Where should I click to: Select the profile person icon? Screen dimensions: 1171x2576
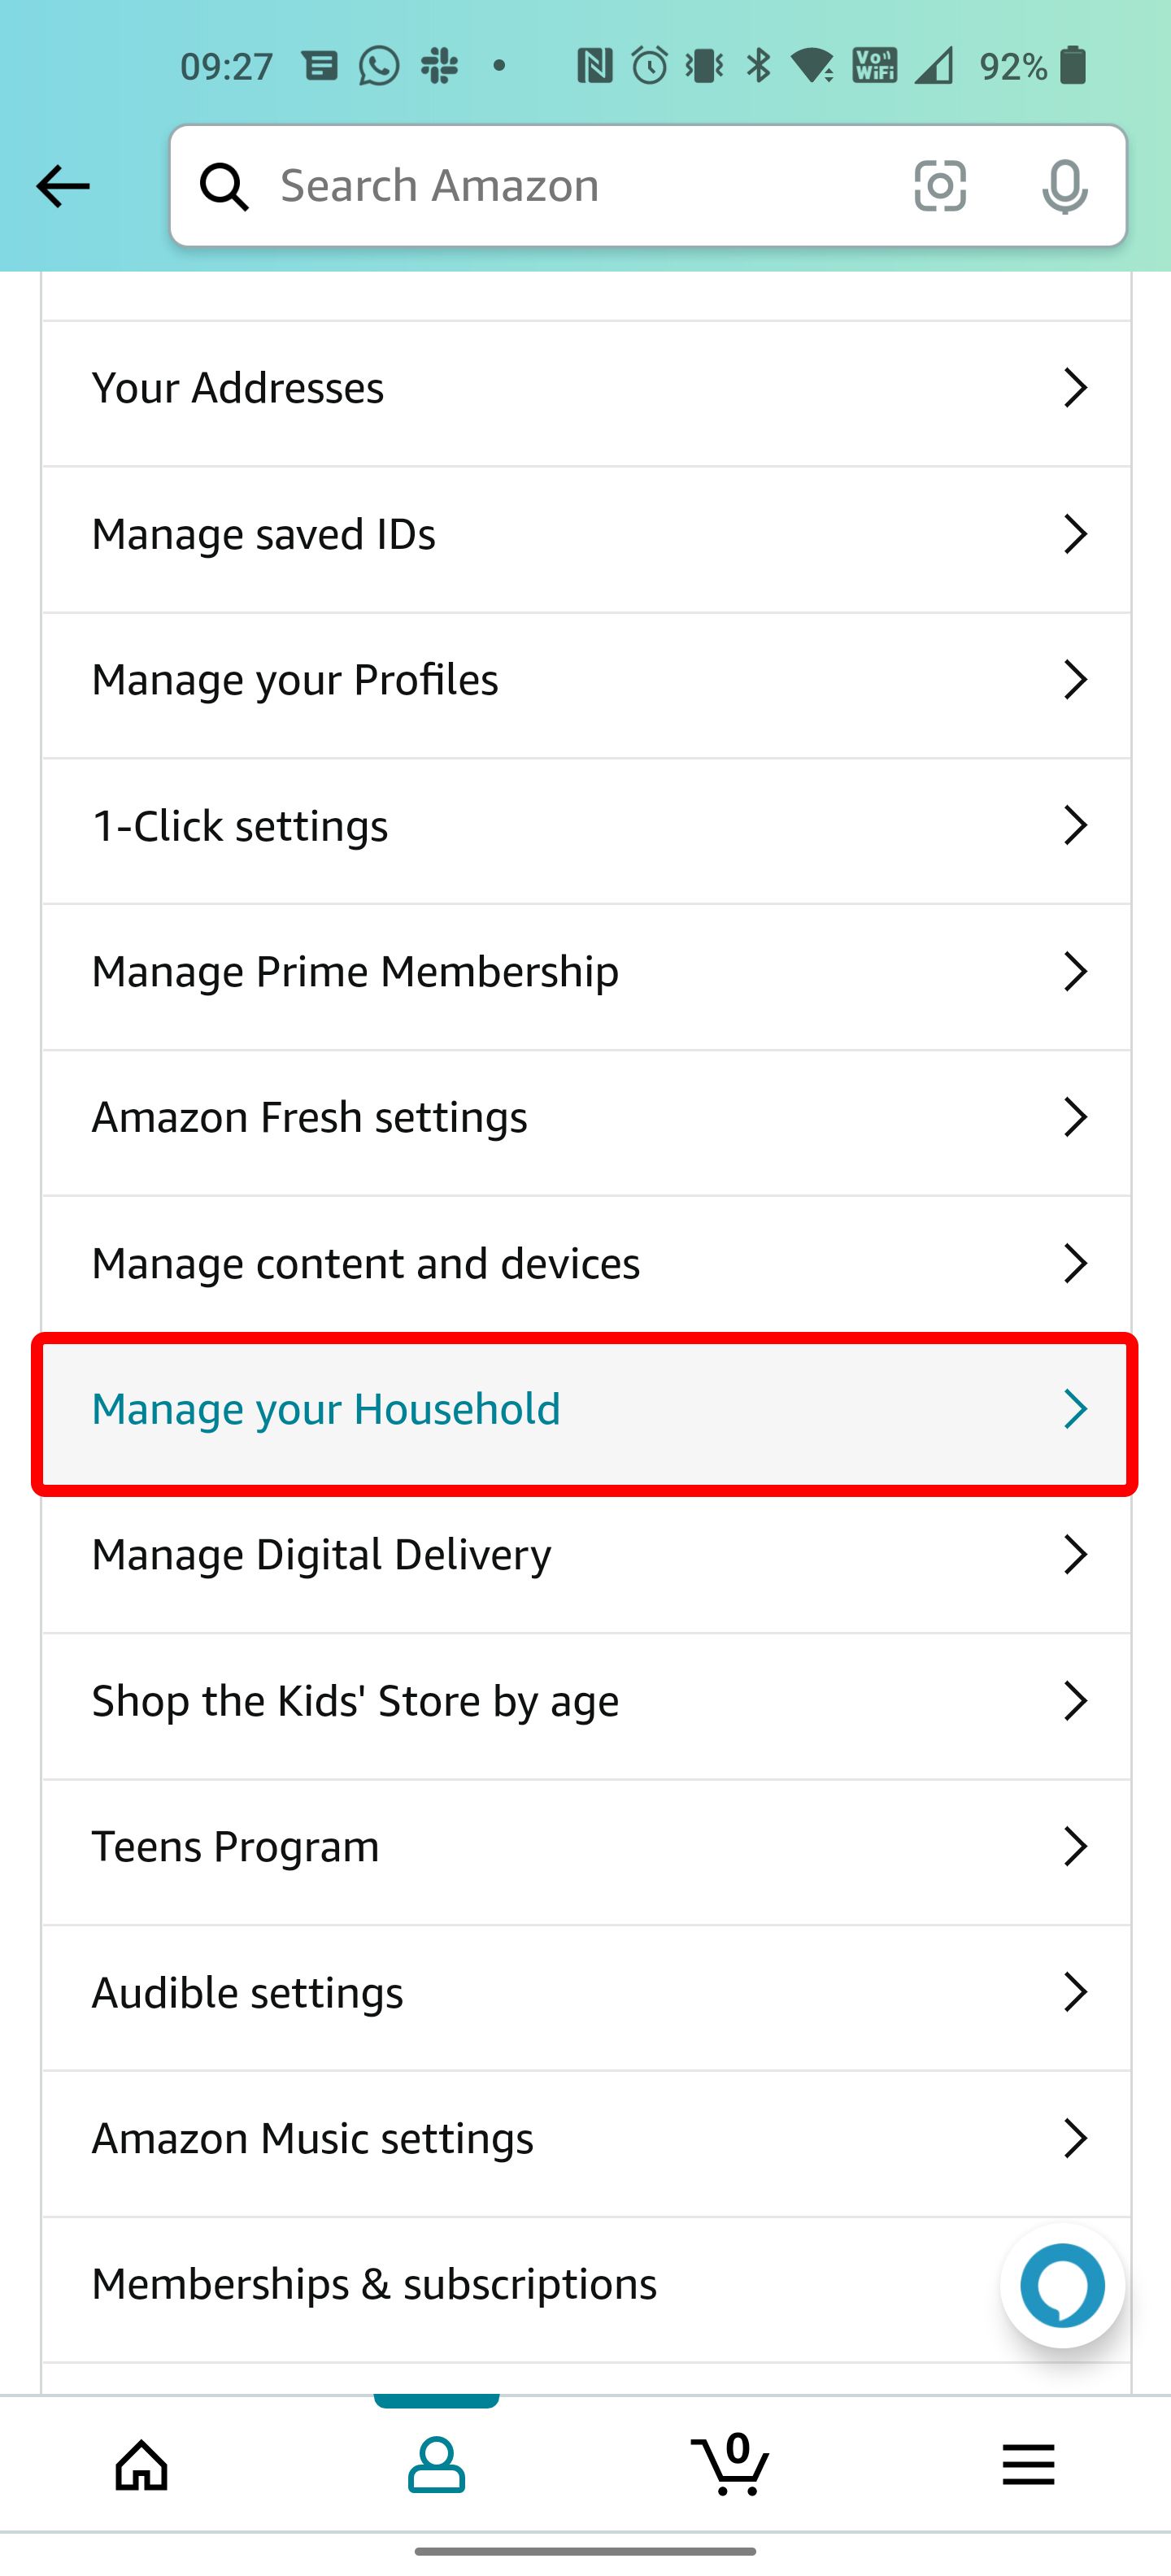coord(437,2465)
